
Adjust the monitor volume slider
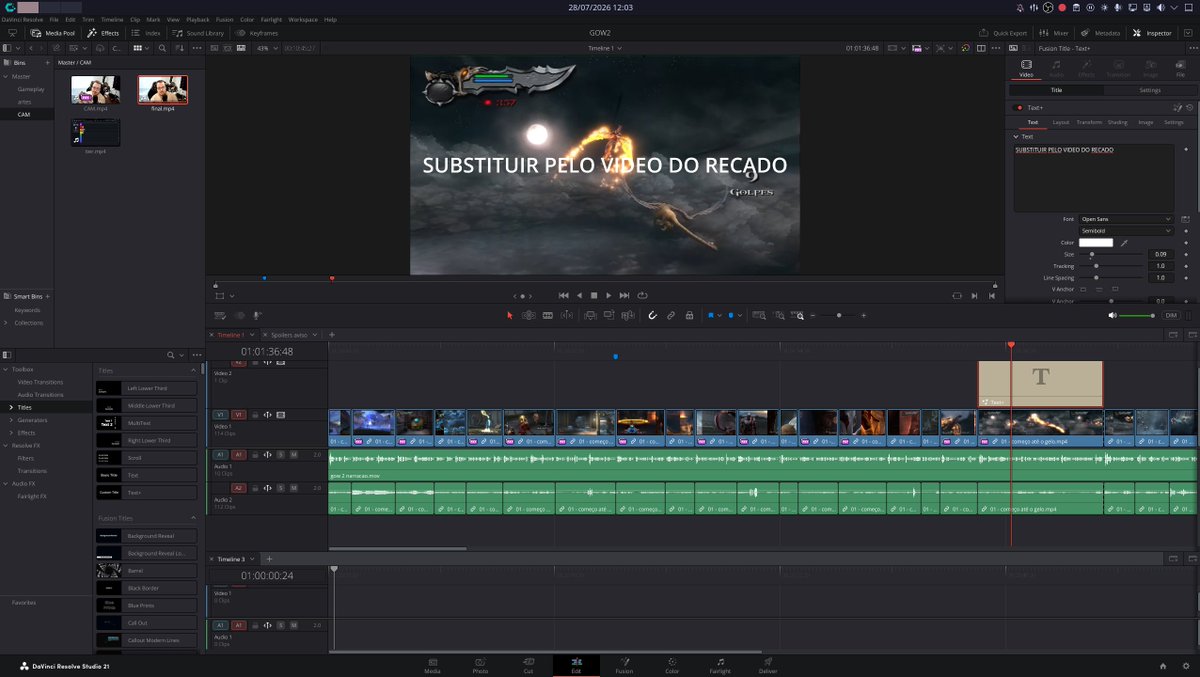point(1138,316)
